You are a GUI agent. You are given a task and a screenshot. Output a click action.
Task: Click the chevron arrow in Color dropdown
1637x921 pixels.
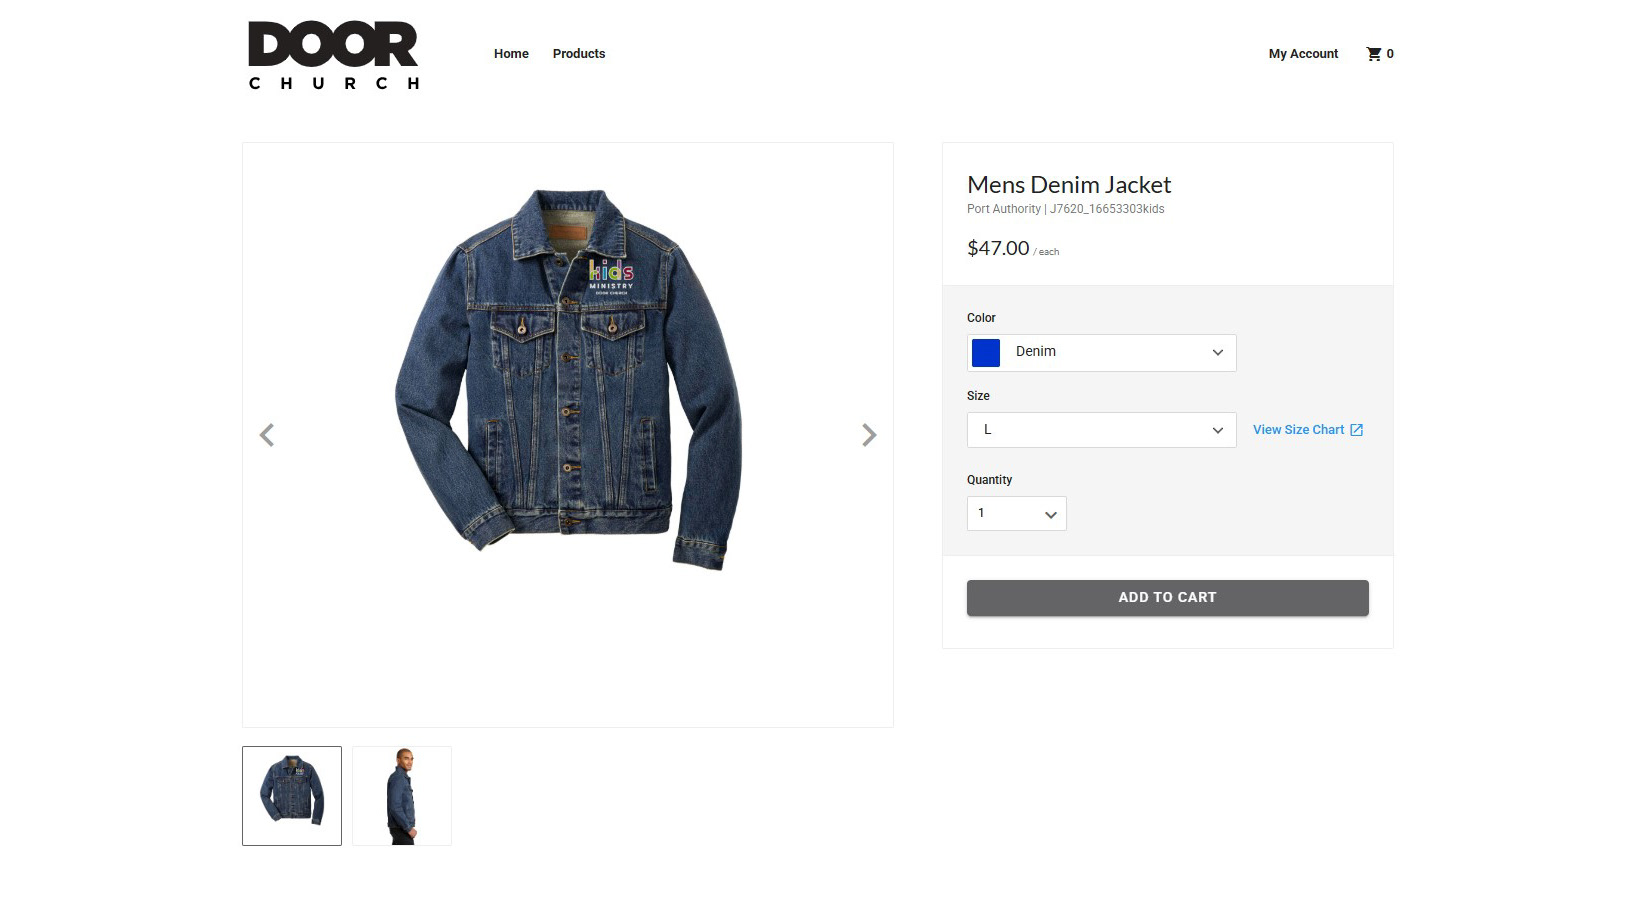tap(1218, 352)
